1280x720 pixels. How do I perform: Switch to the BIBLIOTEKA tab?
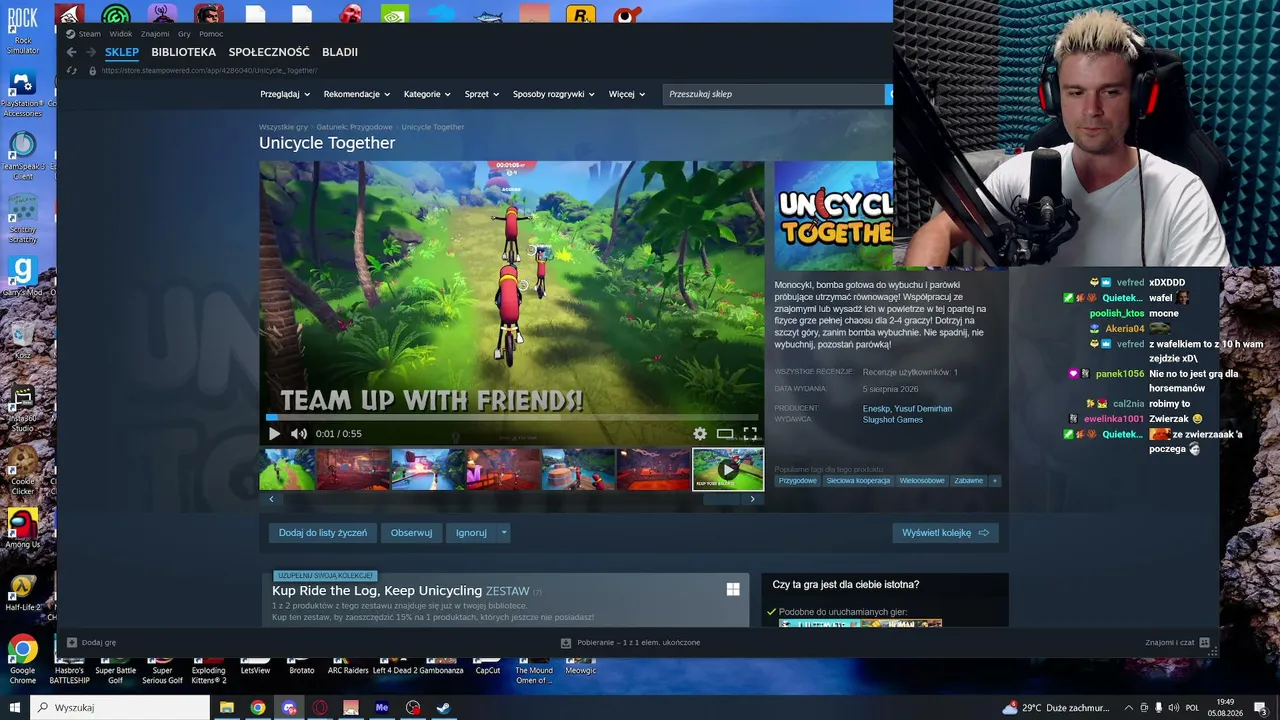coord(183,52)
